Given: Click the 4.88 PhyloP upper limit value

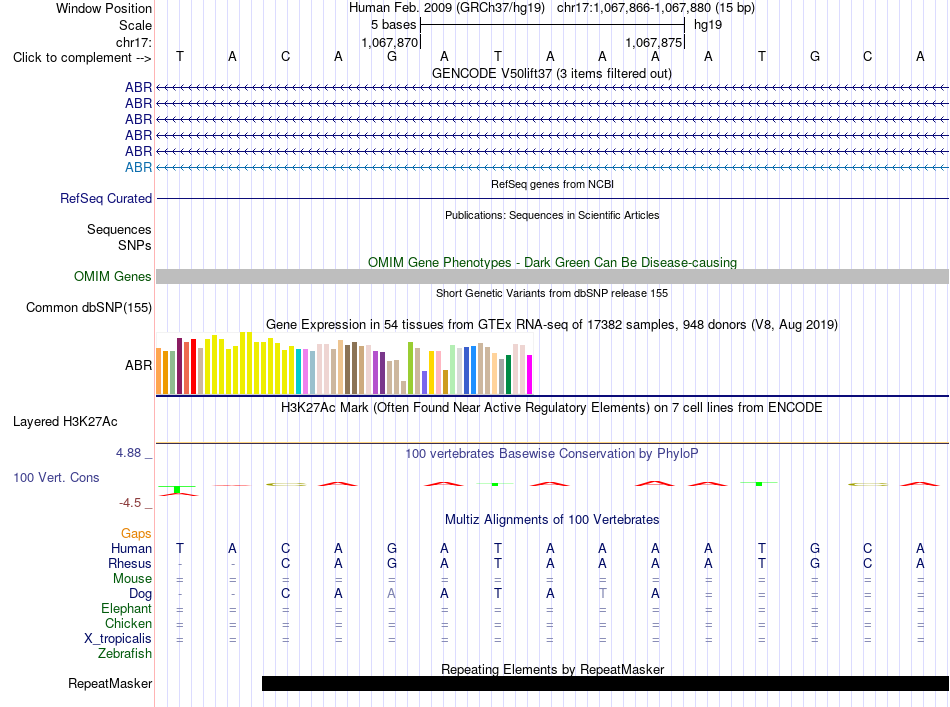Looking at the screenshot, I should [x=128, y=453].
